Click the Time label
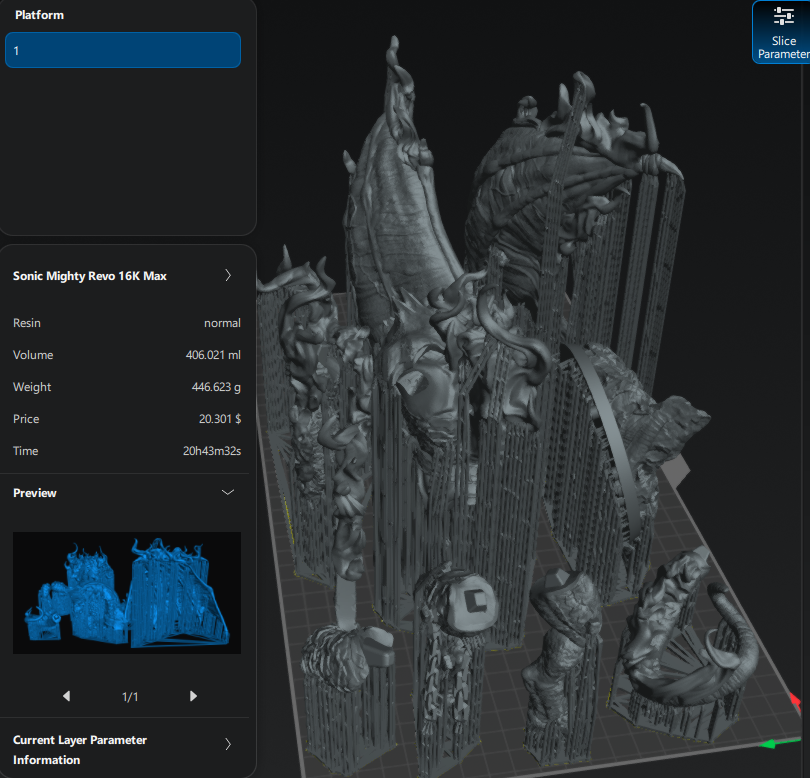Screen dimensions: 810x778 pyautogui.click(x=25, y=451)
